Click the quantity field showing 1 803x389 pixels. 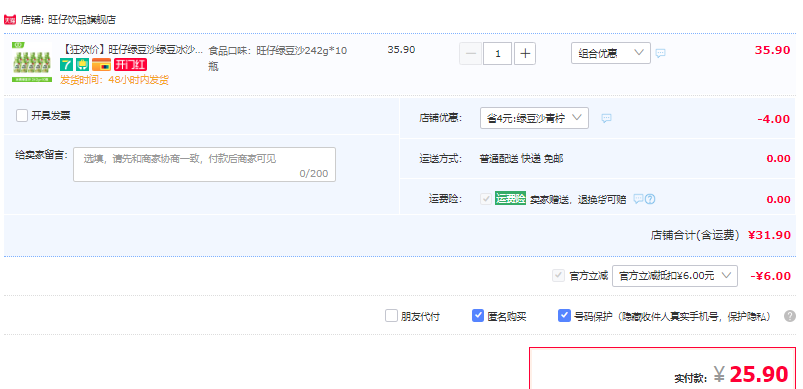click(497, 54)
